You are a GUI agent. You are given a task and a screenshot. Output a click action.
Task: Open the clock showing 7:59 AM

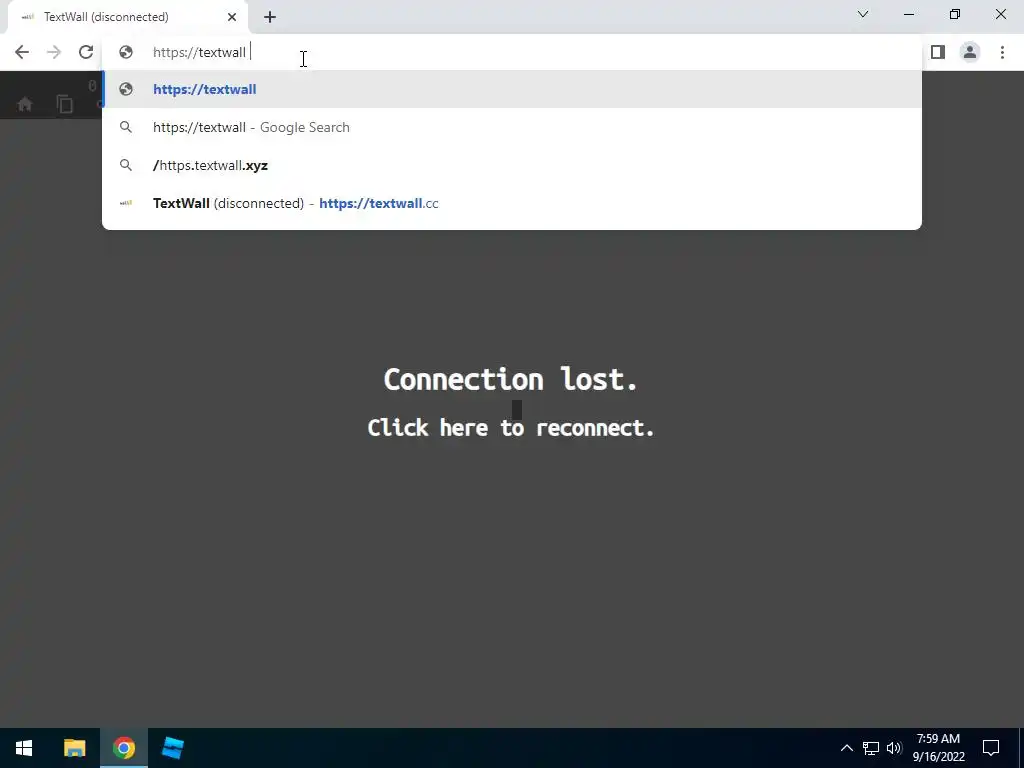point(938,748)
